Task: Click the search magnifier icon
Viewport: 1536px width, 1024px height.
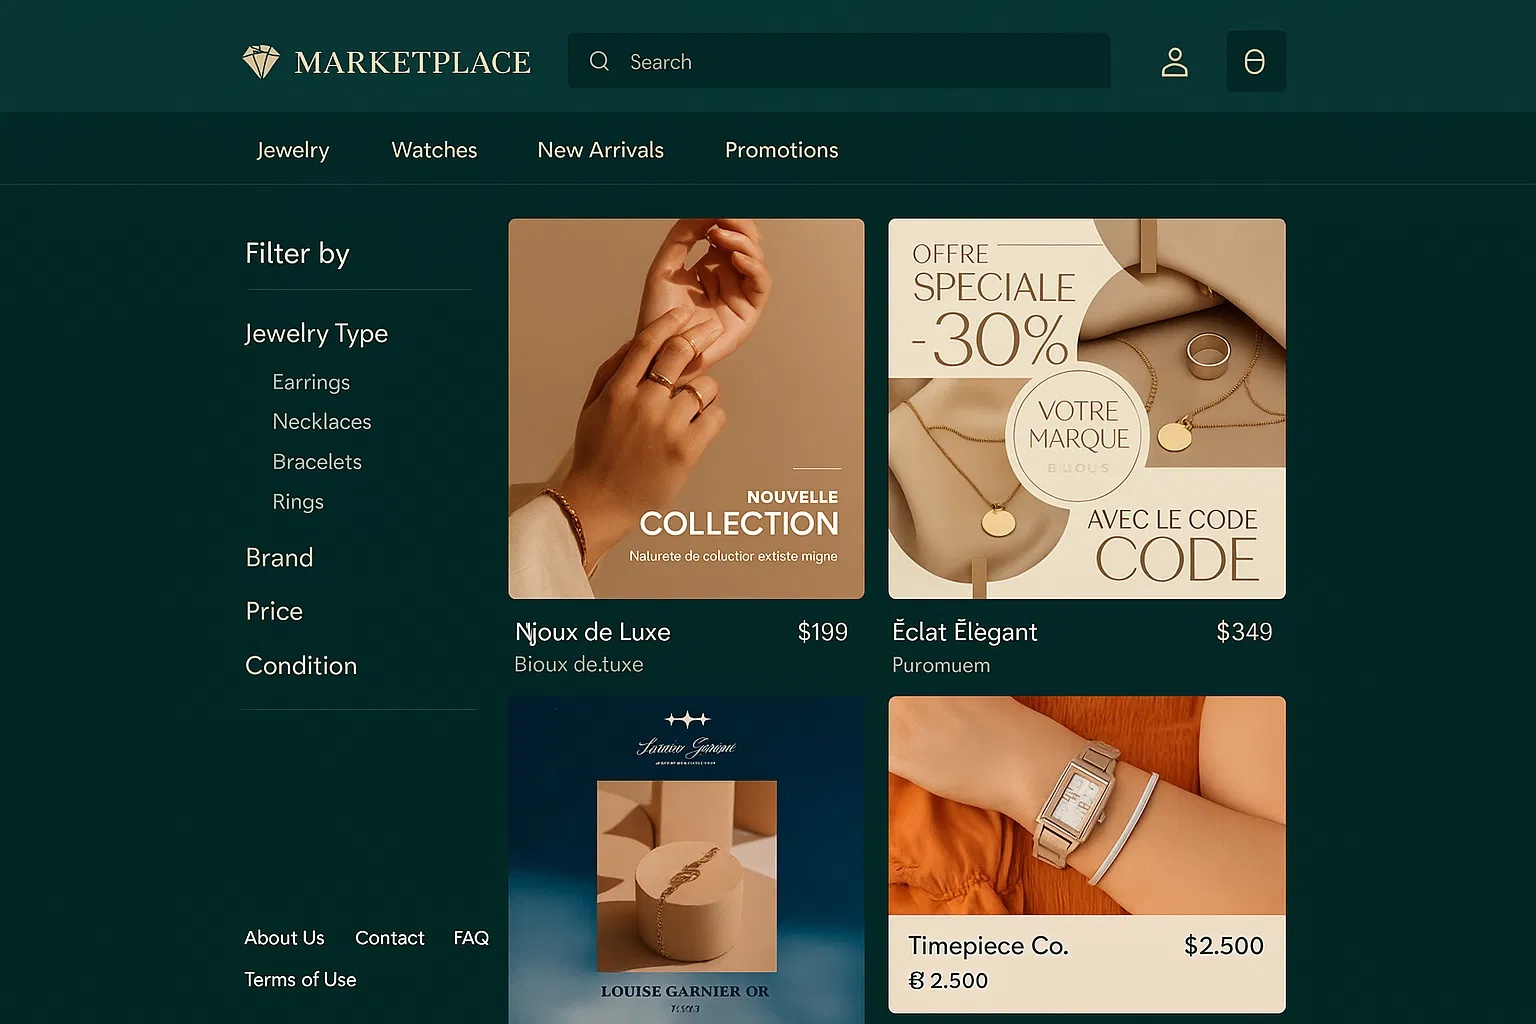Action: [600, 61]
